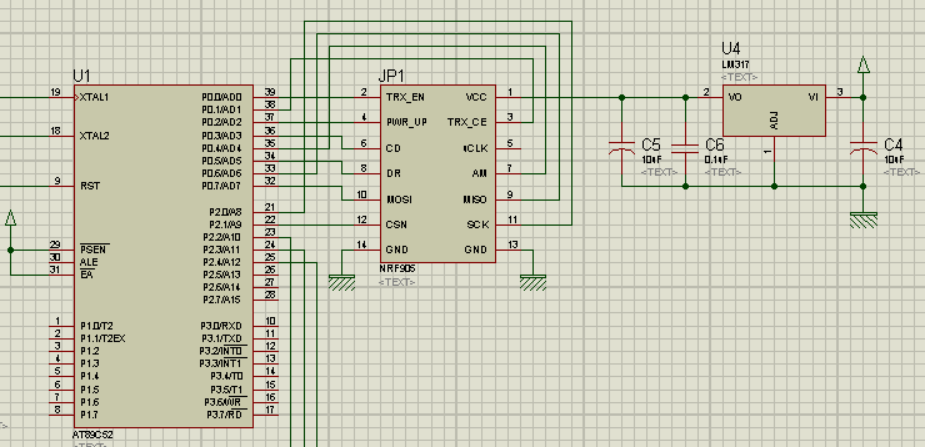Click the JP1 NRF905 module component
The width and height of the screenshot is (925, 447).
(x=437, y=175)
